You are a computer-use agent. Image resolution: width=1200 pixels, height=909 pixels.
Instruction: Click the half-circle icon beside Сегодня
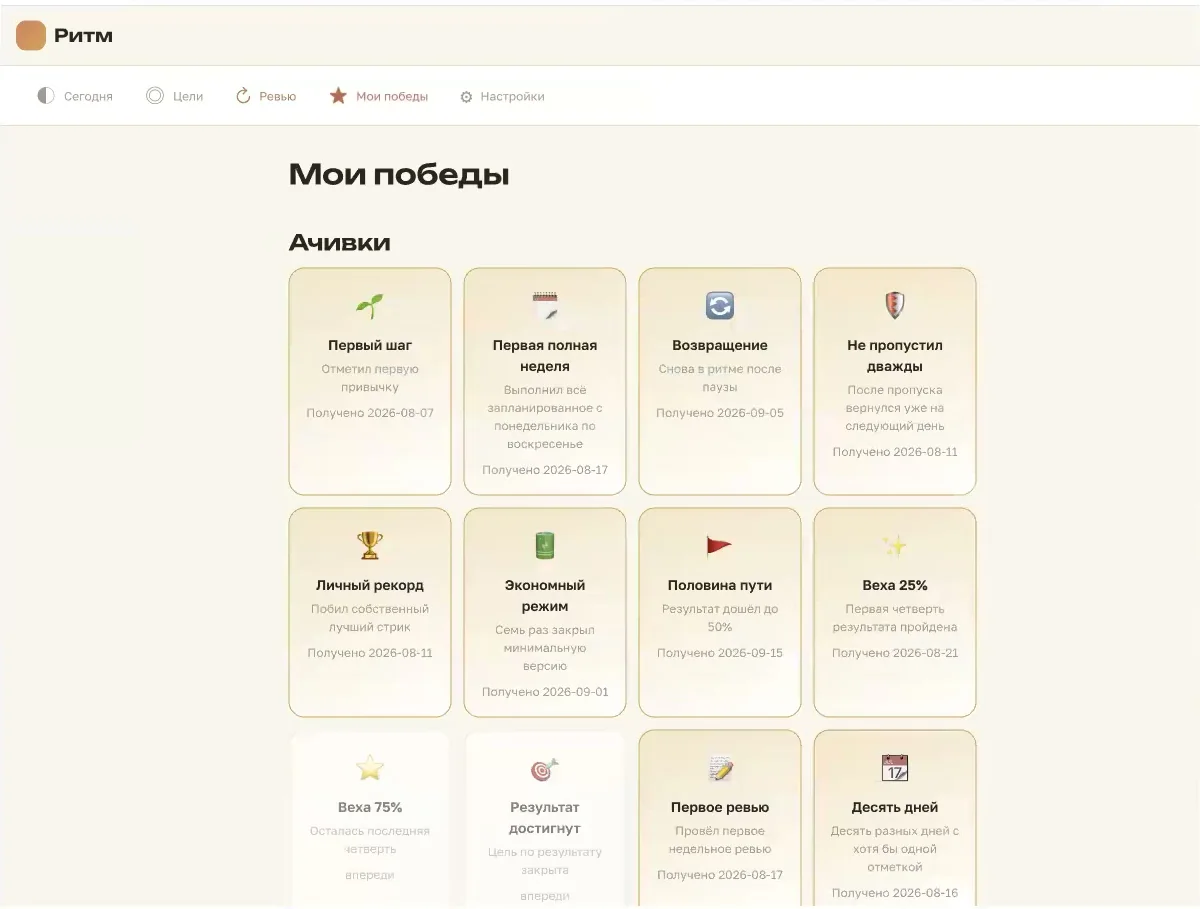46,96
